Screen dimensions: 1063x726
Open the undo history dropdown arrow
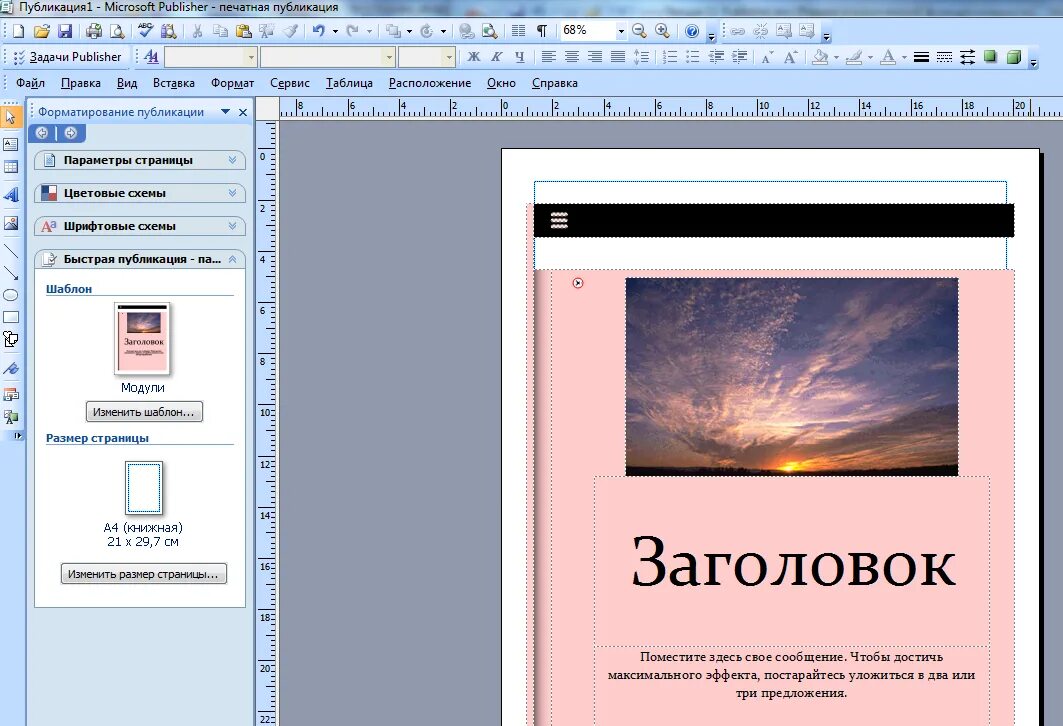(336, 31)
